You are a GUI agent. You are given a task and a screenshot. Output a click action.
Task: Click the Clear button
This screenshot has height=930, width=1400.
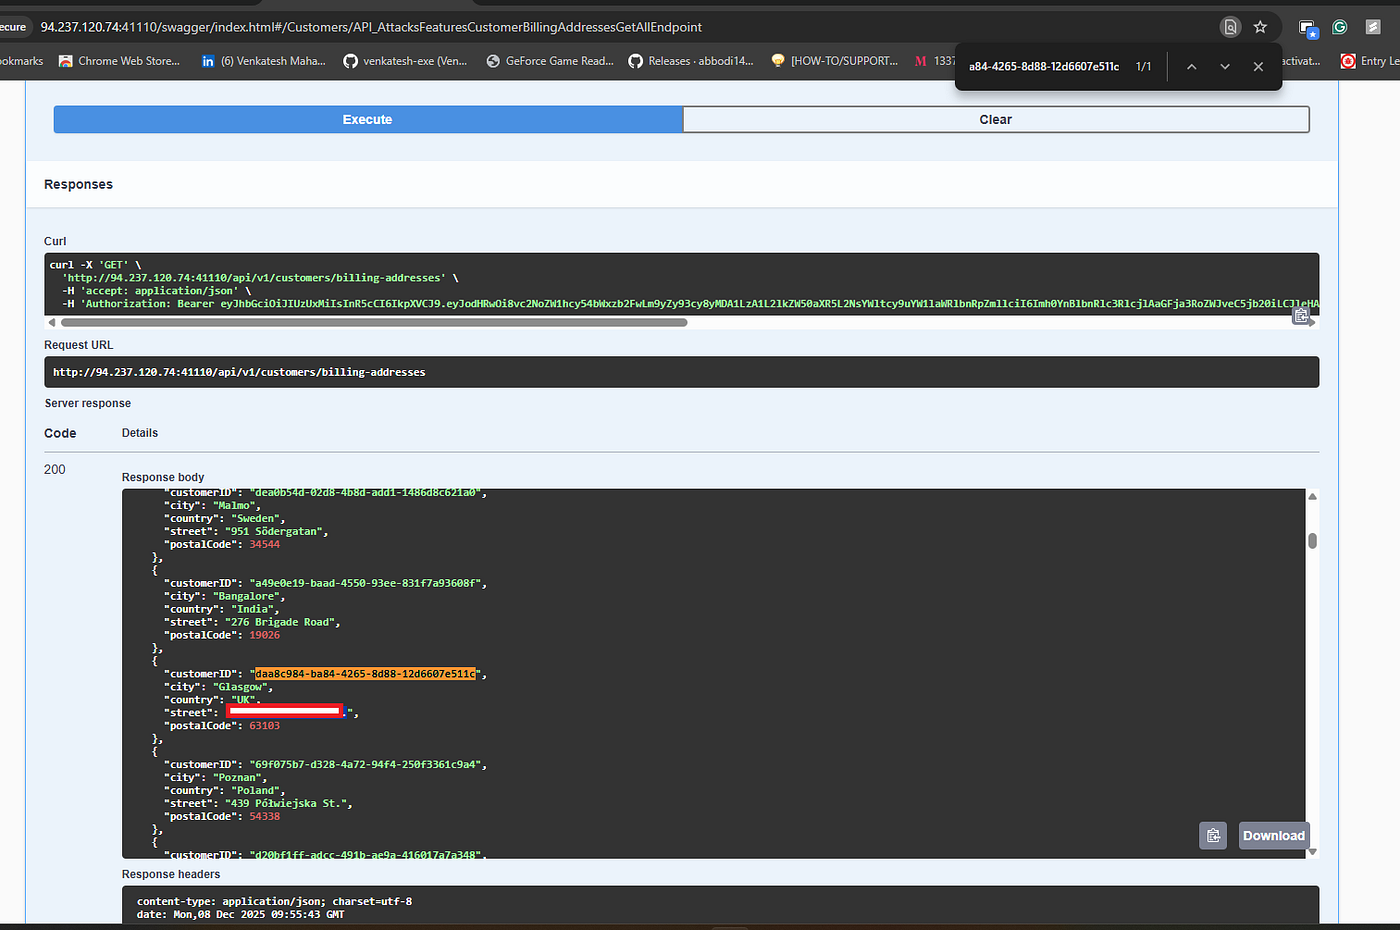[996, 119]
